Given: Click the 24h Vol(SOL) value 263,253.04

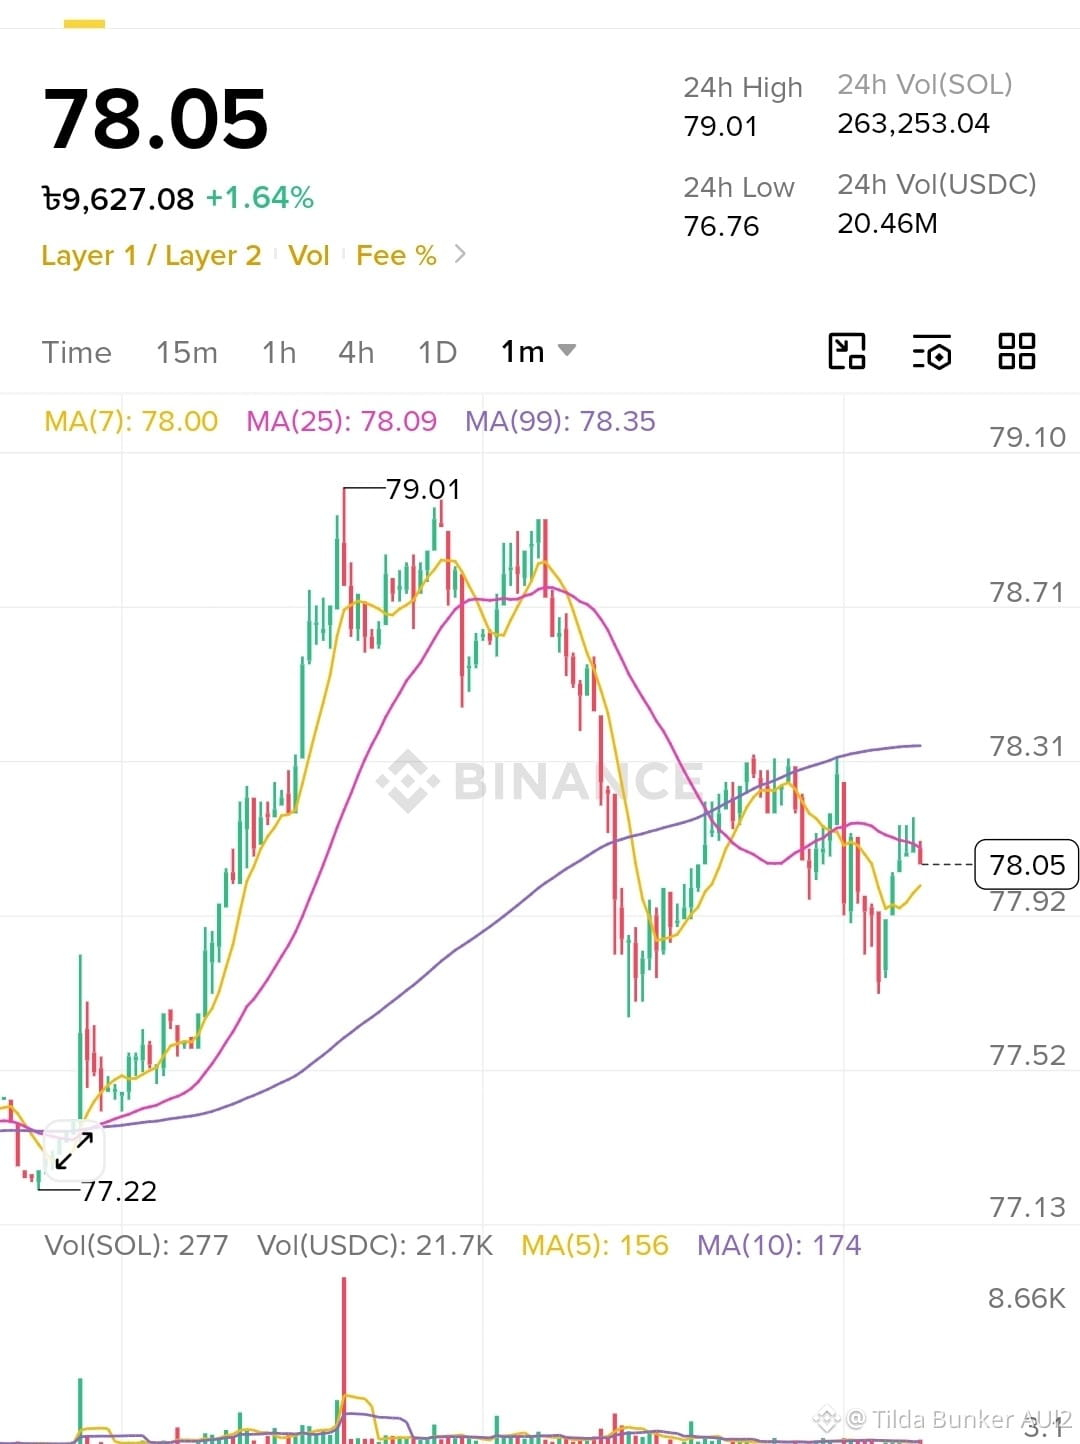Looking at the screenshot, I should pyautogui.click(x=913, y=123).
